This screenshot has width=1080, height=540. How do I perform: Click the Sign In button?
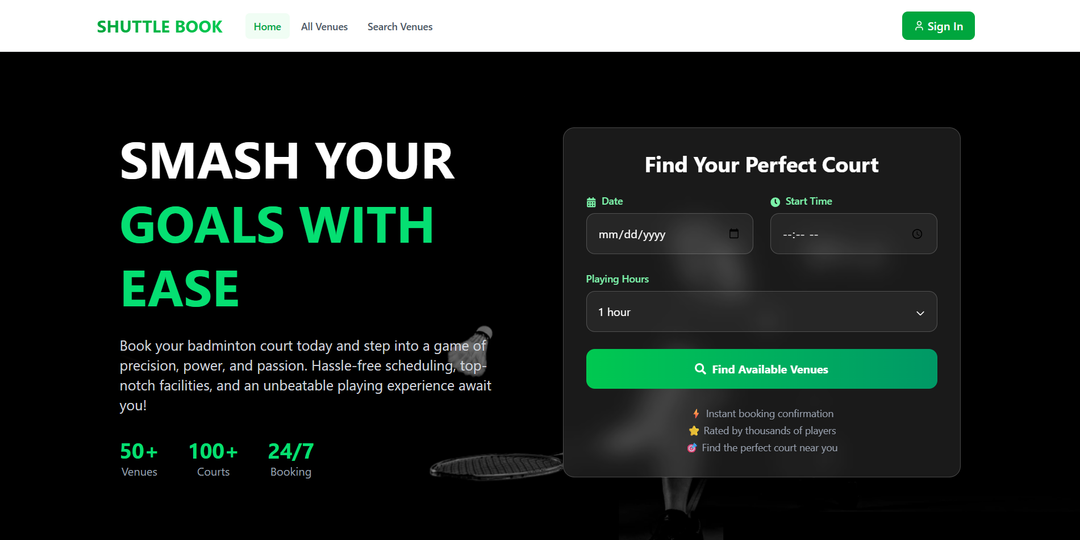[x=938, y=26]
